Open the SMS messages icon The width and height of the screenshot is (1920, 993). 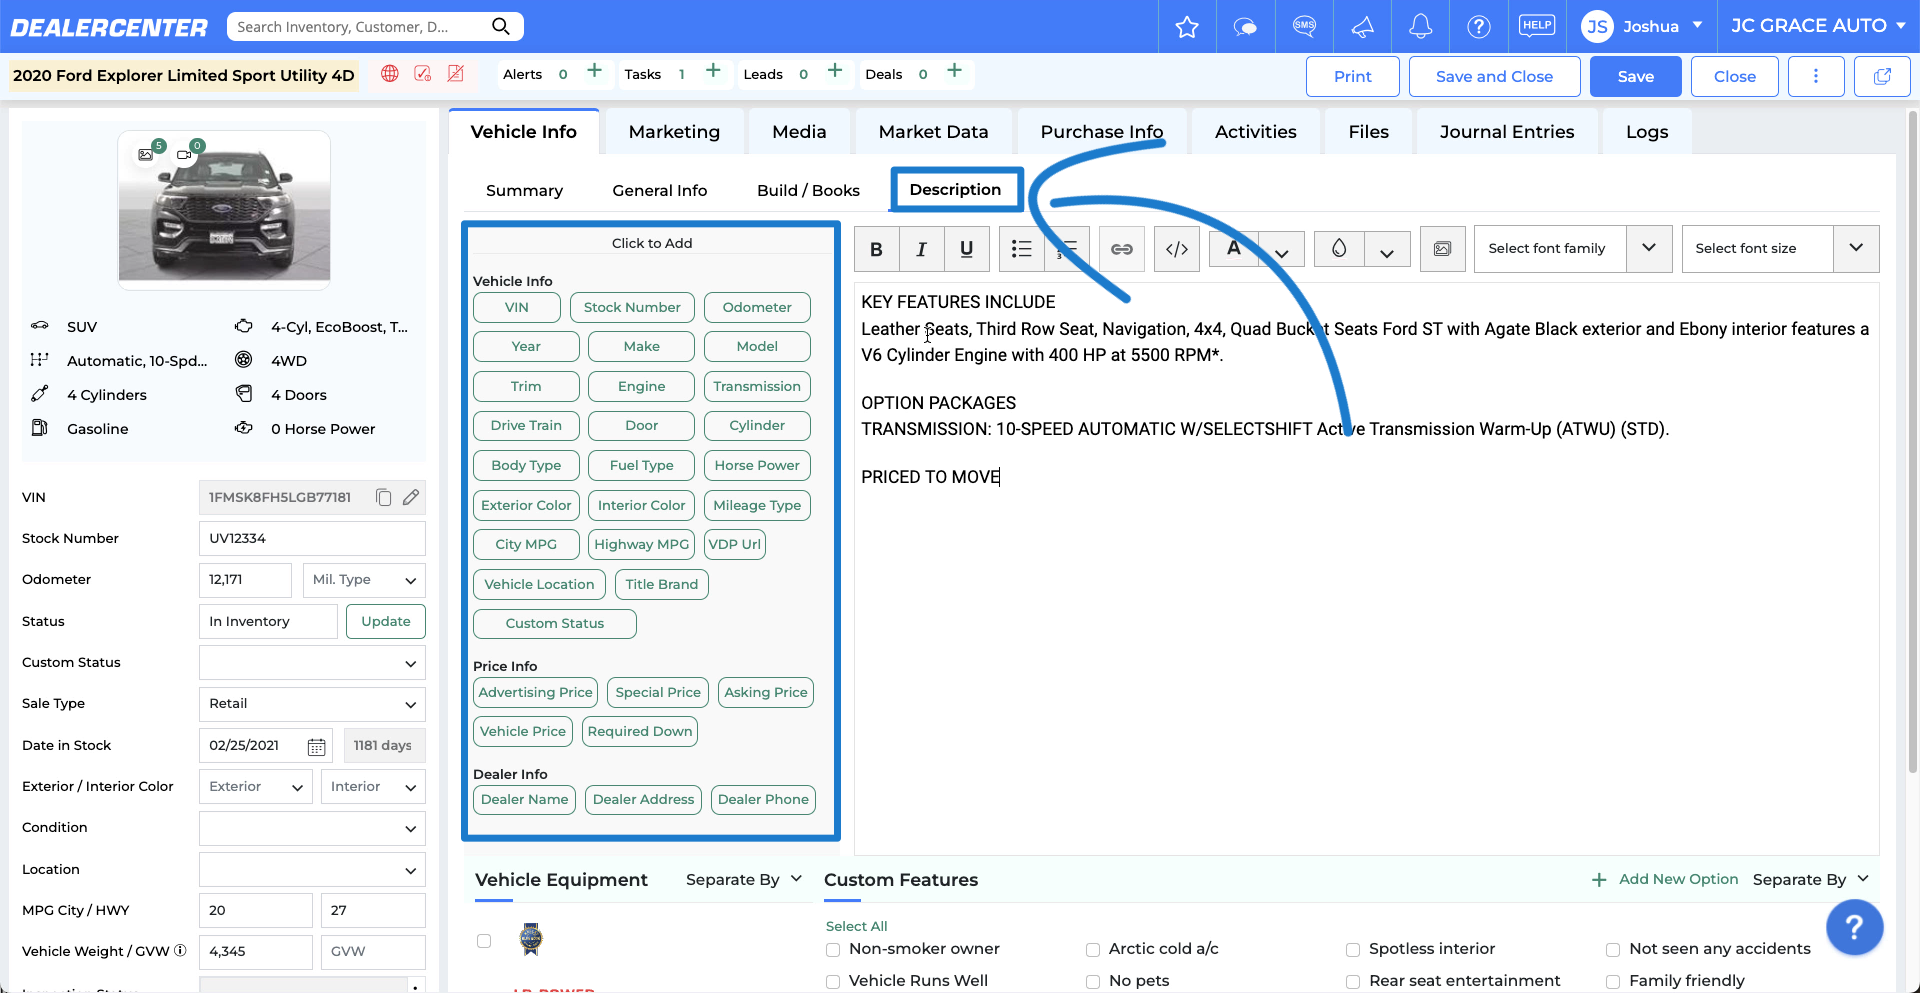(x=1304, y=26)
